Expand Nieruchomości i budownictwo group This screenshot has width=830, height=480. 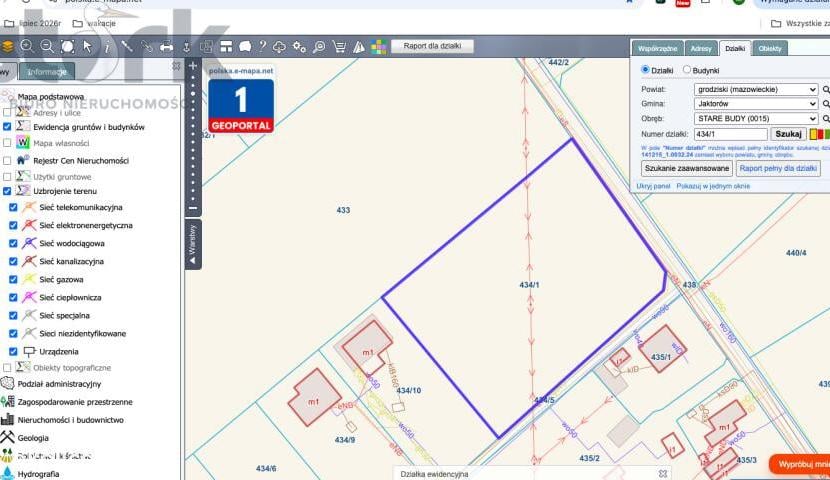70,420
